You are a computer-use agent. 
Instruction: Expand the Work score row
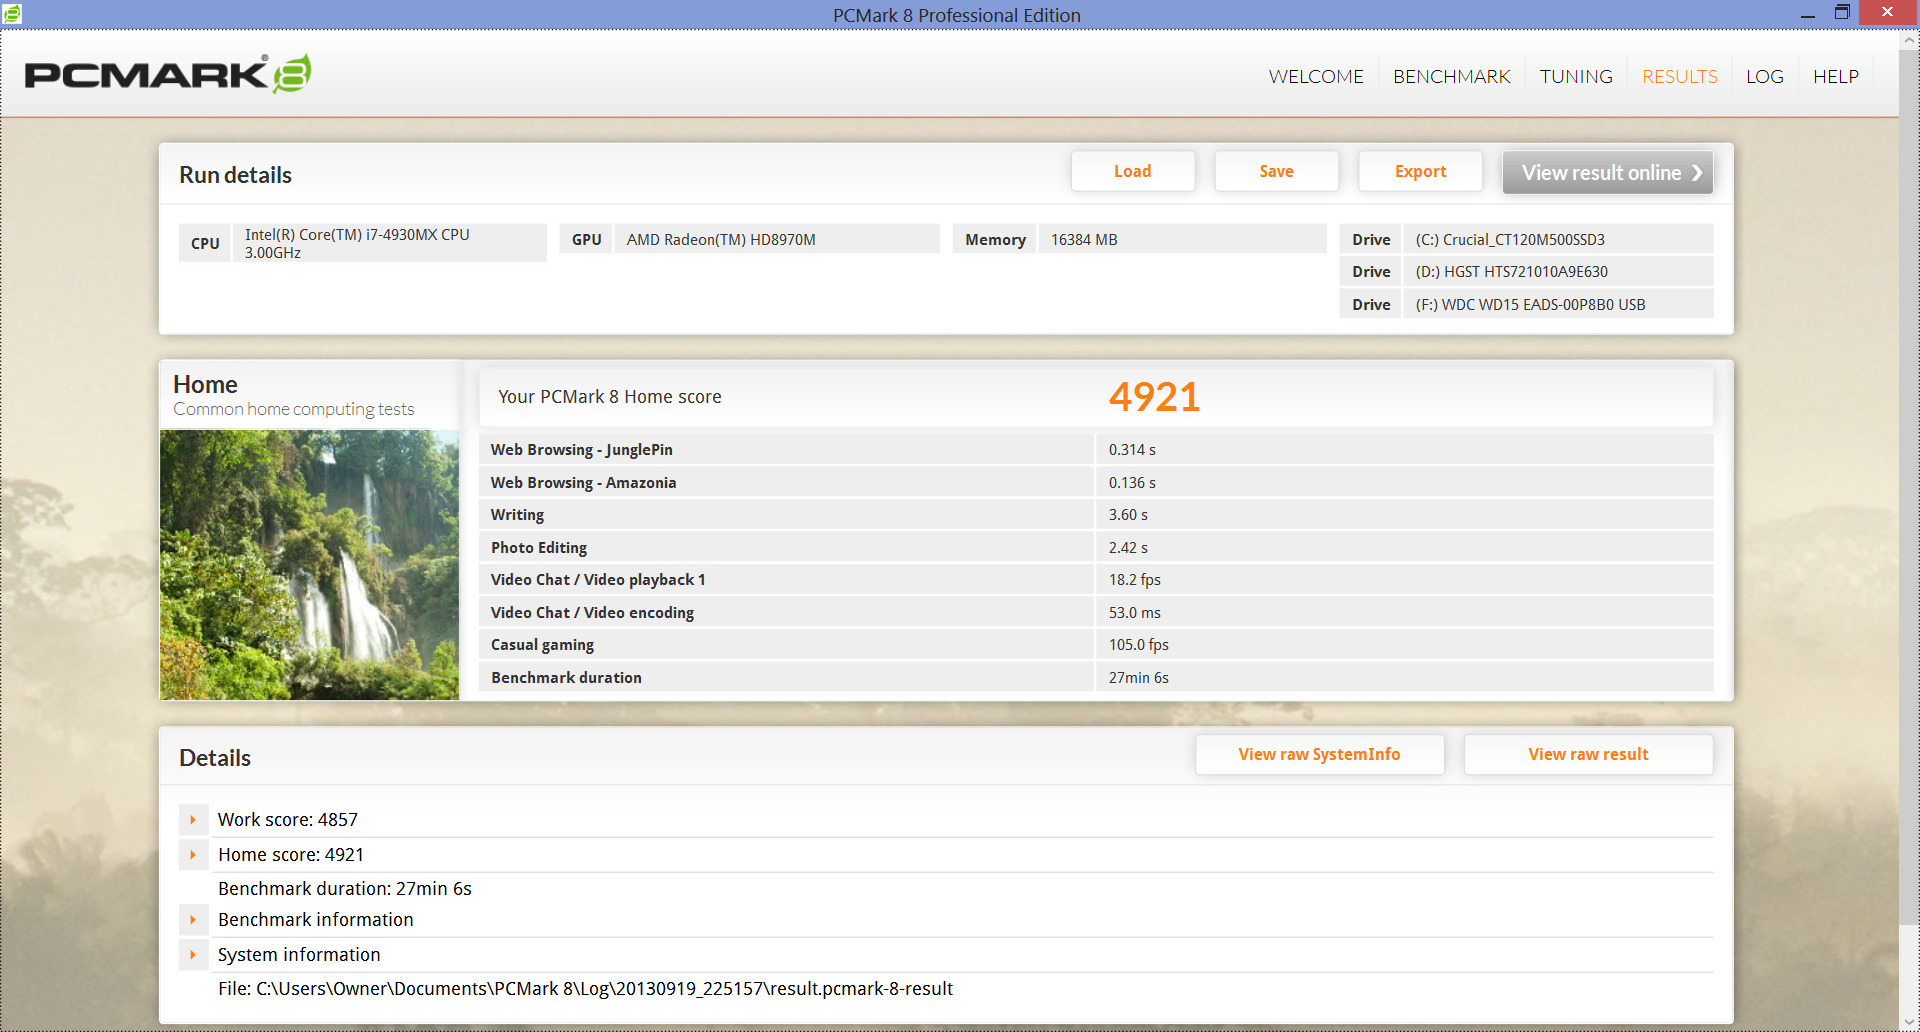(193, 820)
